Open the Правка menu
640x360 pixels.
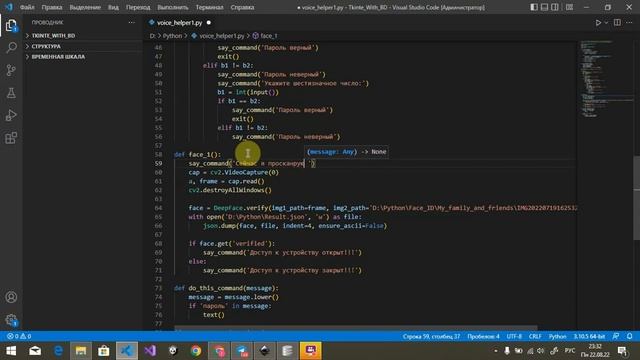(52, 7)
